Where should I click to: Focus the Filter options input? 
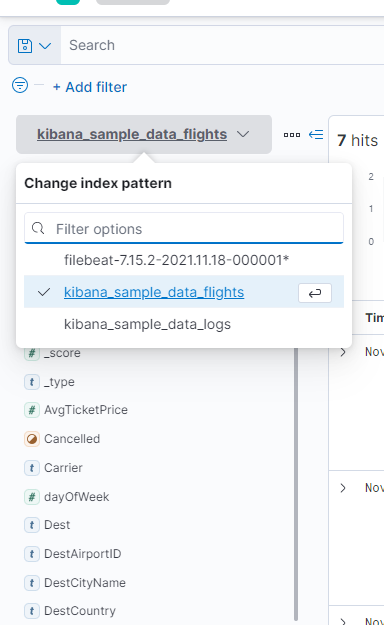pos(184,229)
